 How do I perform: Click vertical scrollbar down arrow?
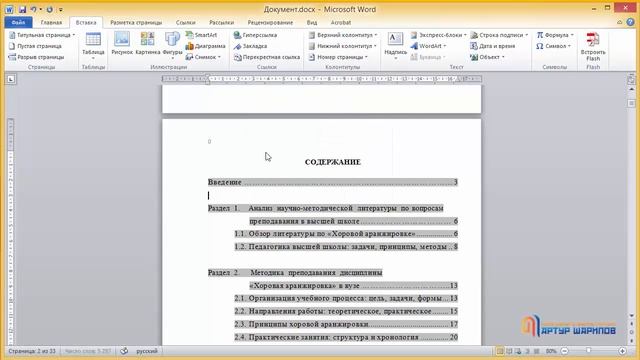click(631, 316)
